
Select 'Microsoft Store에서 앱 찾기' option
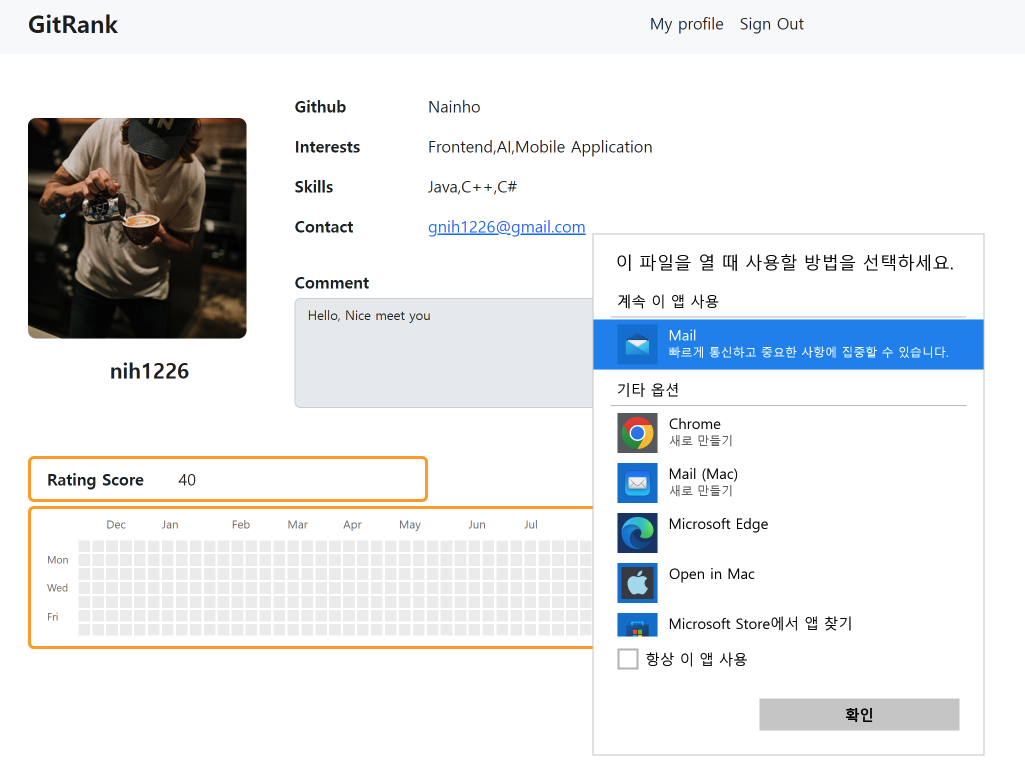(x=788, y=624)
